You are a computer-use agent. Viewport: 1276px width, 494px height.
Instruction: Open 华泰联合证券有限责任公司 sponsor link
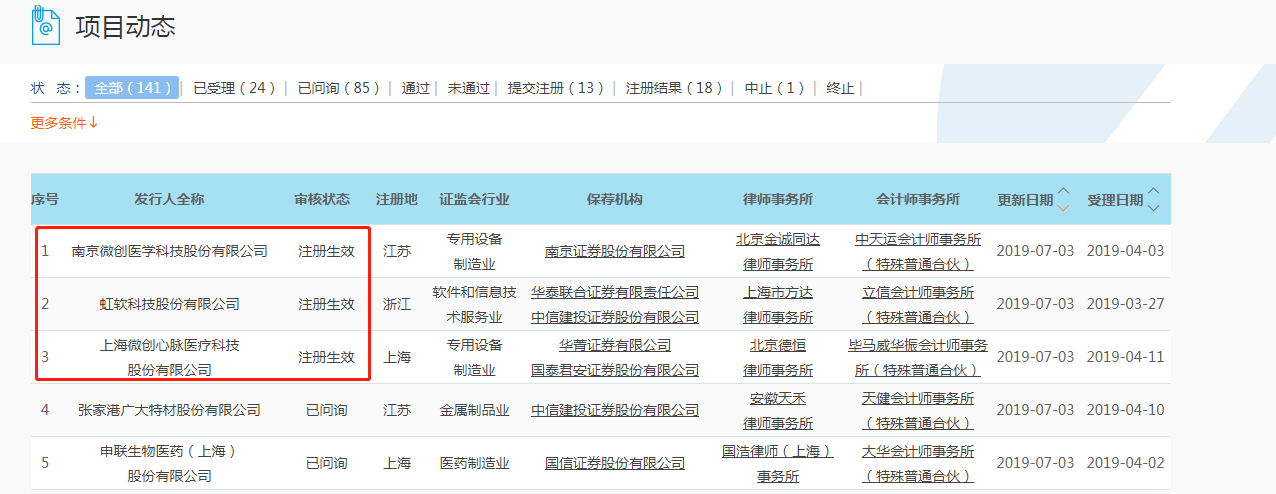pyautogui.click(x=615, y=292)
